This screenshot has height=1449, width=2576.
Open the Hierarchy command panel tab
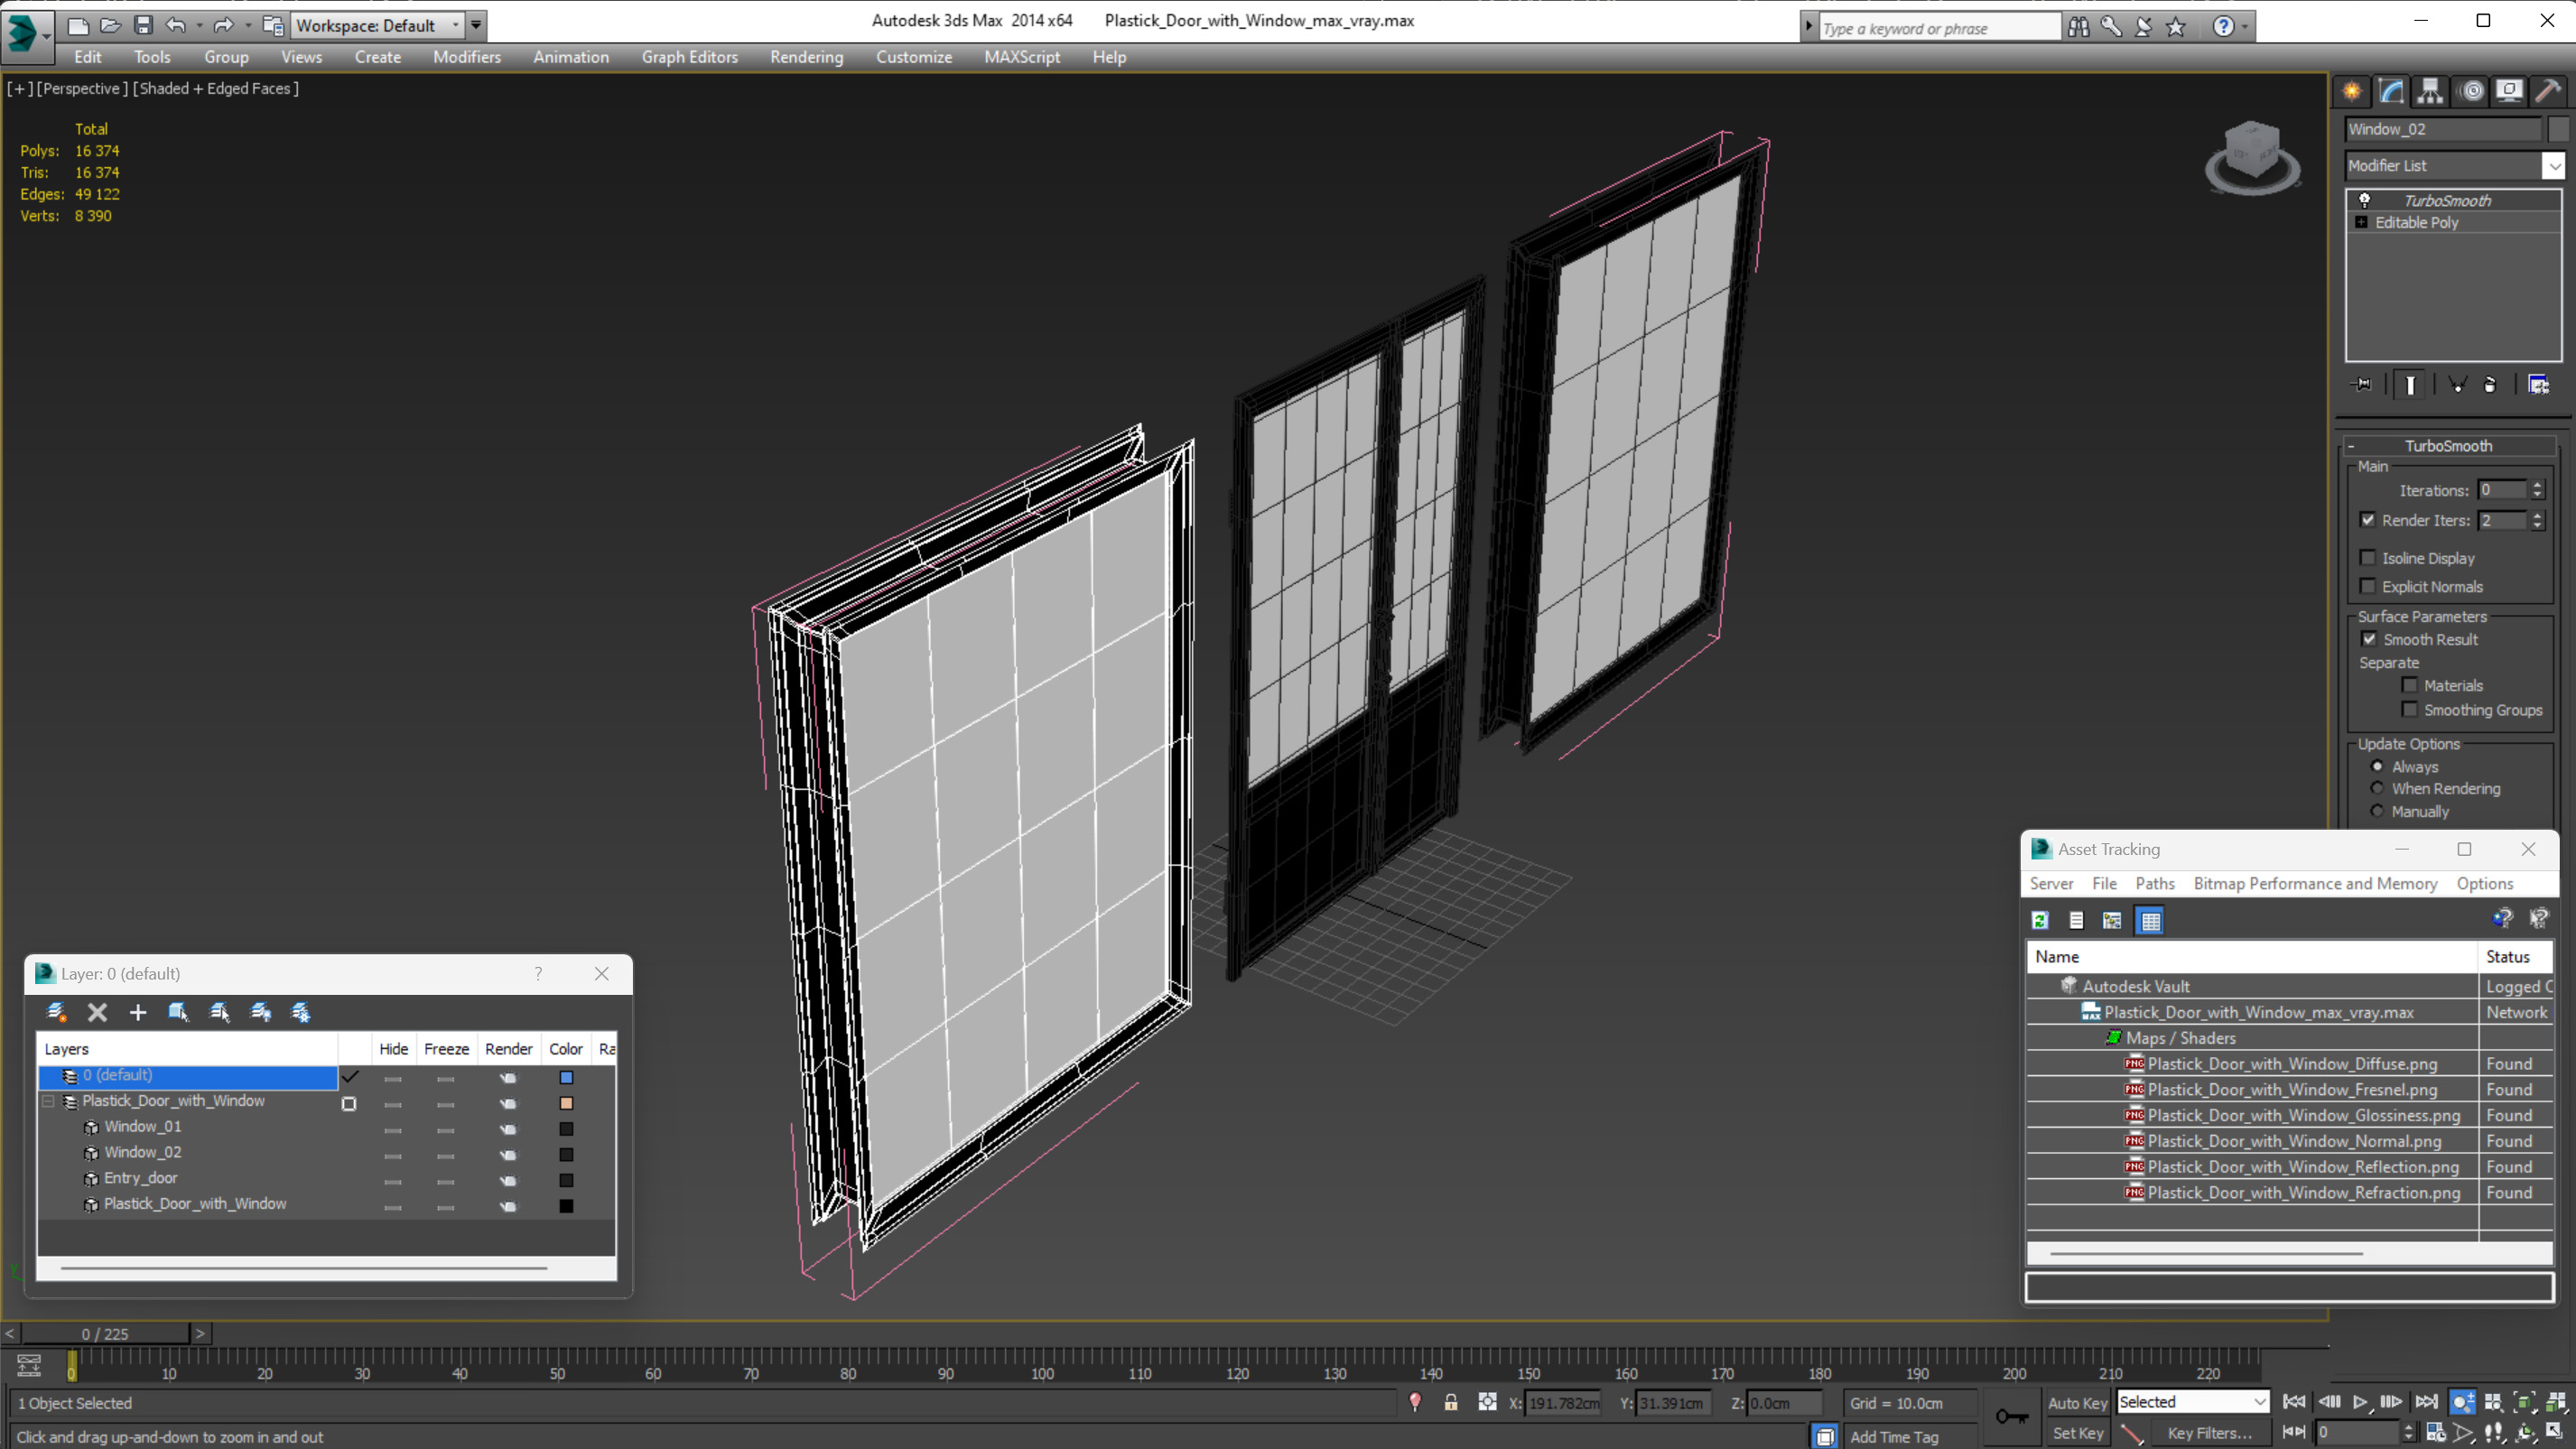2430,91
